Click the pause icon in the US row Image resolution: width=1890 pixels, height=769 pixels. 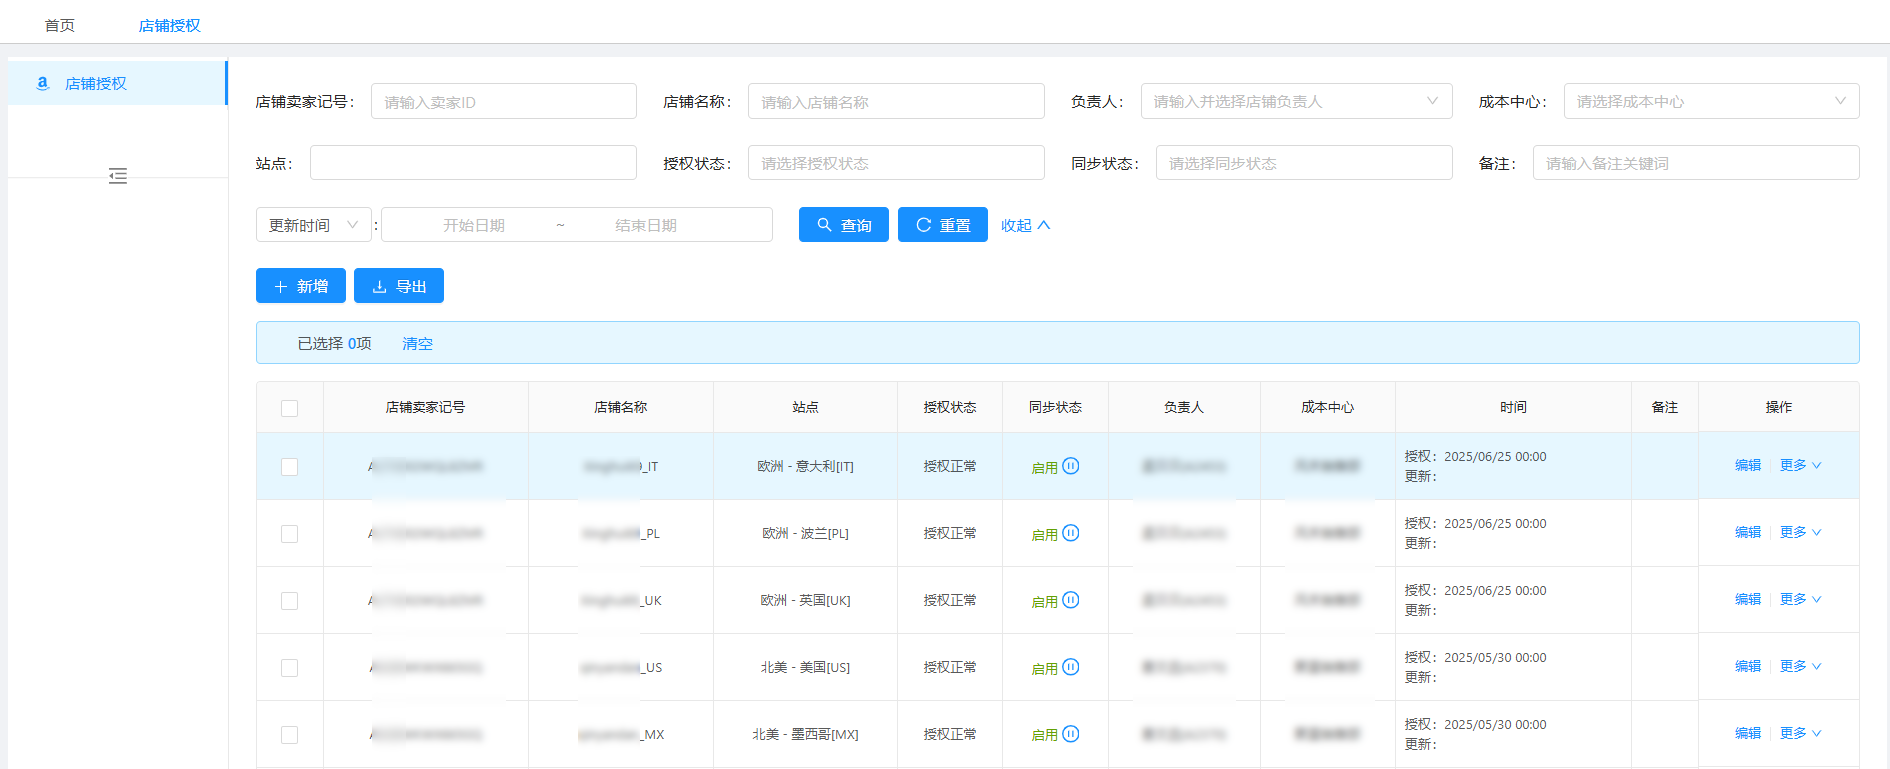1070,667
